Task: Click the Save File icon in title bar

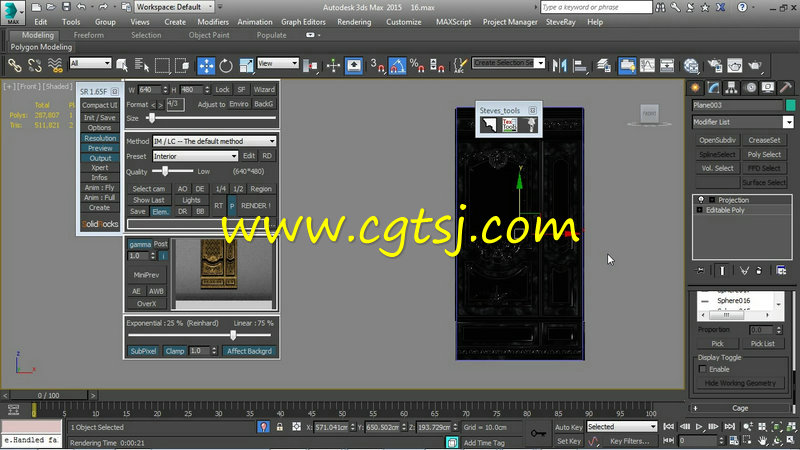Action: pyautogui.click(x=66, y=7)
